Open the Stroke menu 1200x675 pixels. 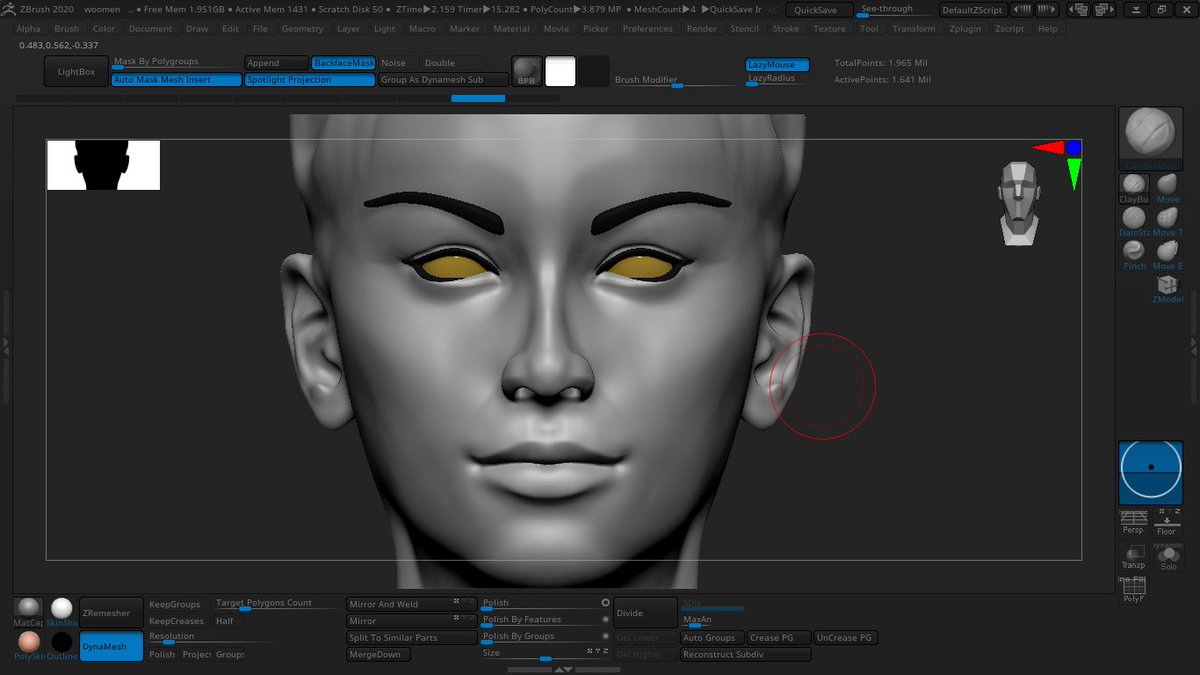point(786,29)
